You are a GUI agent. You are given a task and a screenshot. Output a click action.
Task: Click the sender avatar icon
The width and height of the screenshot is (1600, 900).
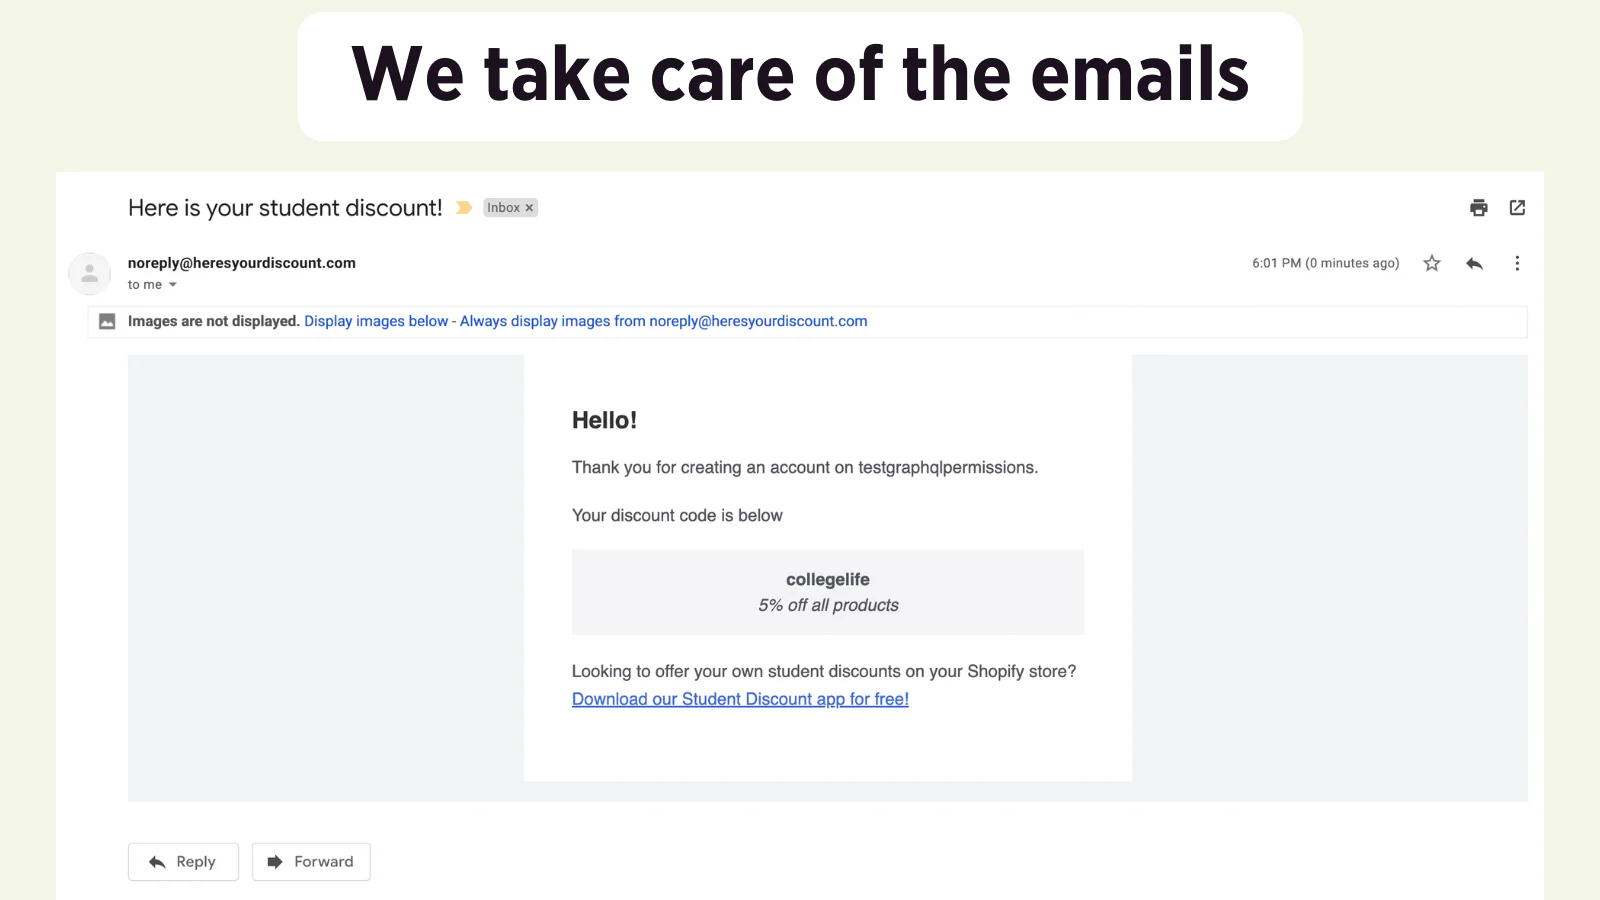pos(90,273)
